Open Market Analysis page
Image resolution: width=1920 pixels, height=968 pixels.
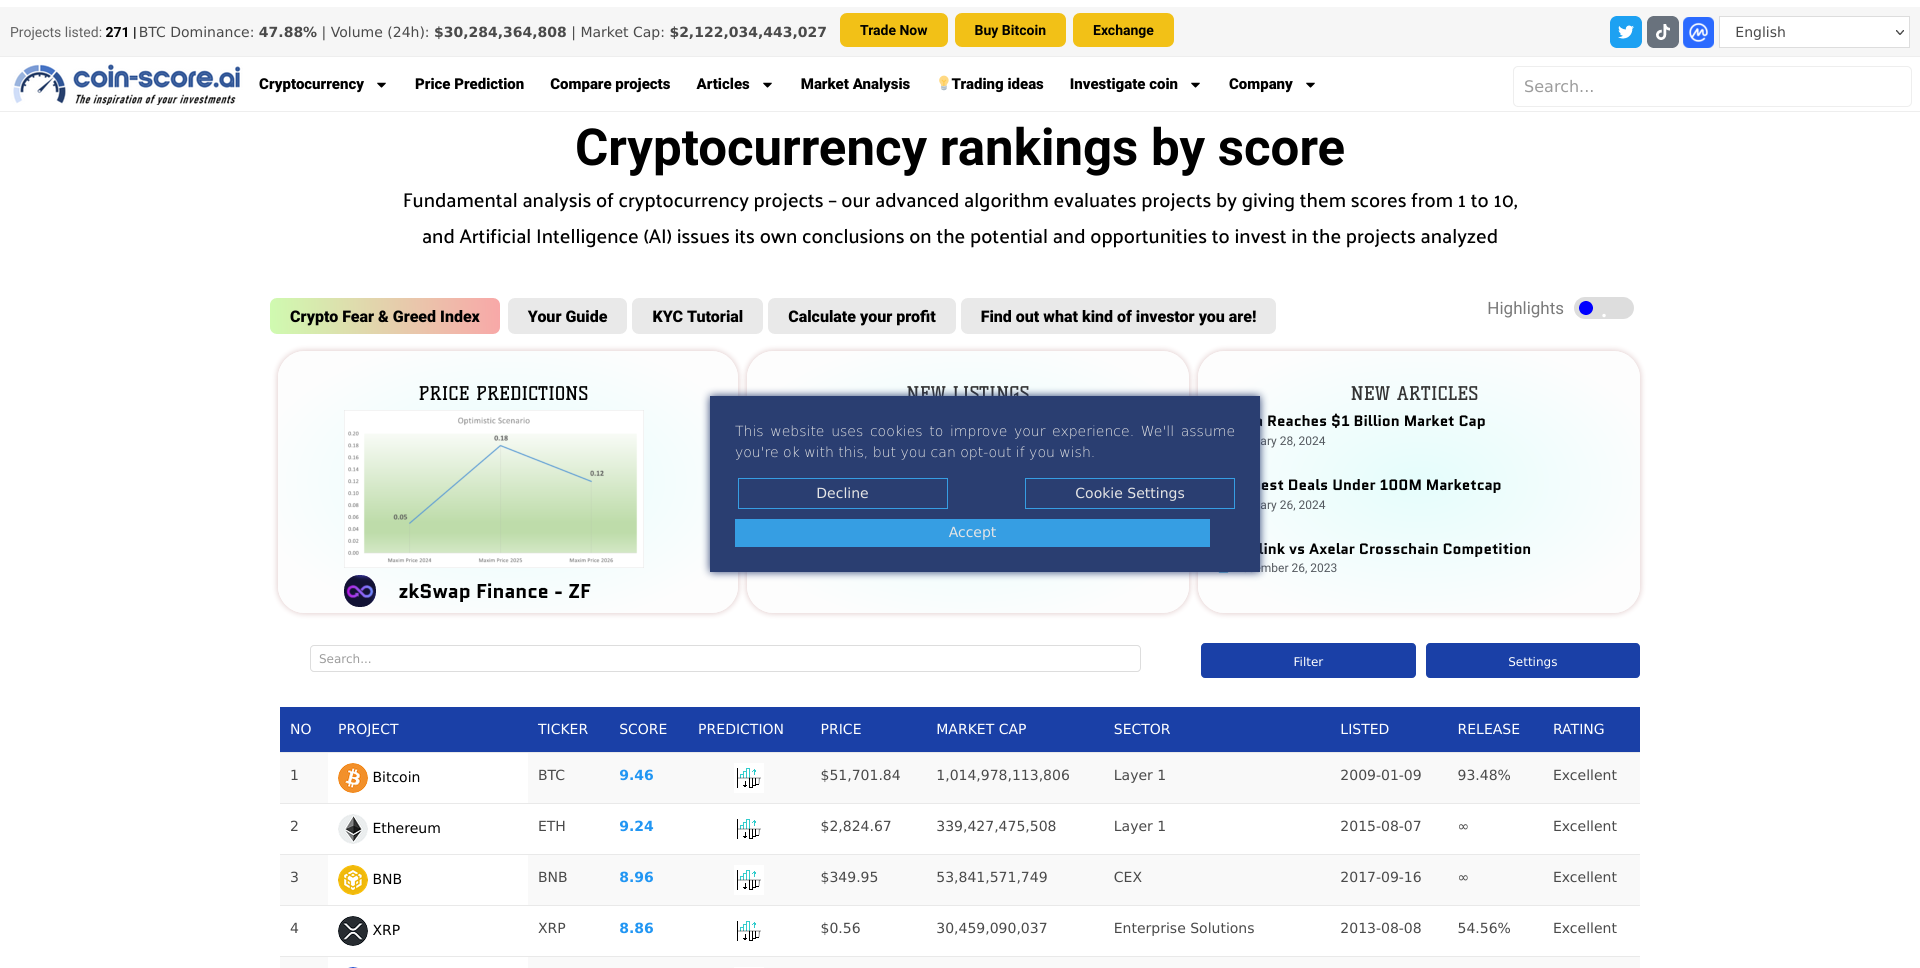(855, 84)
